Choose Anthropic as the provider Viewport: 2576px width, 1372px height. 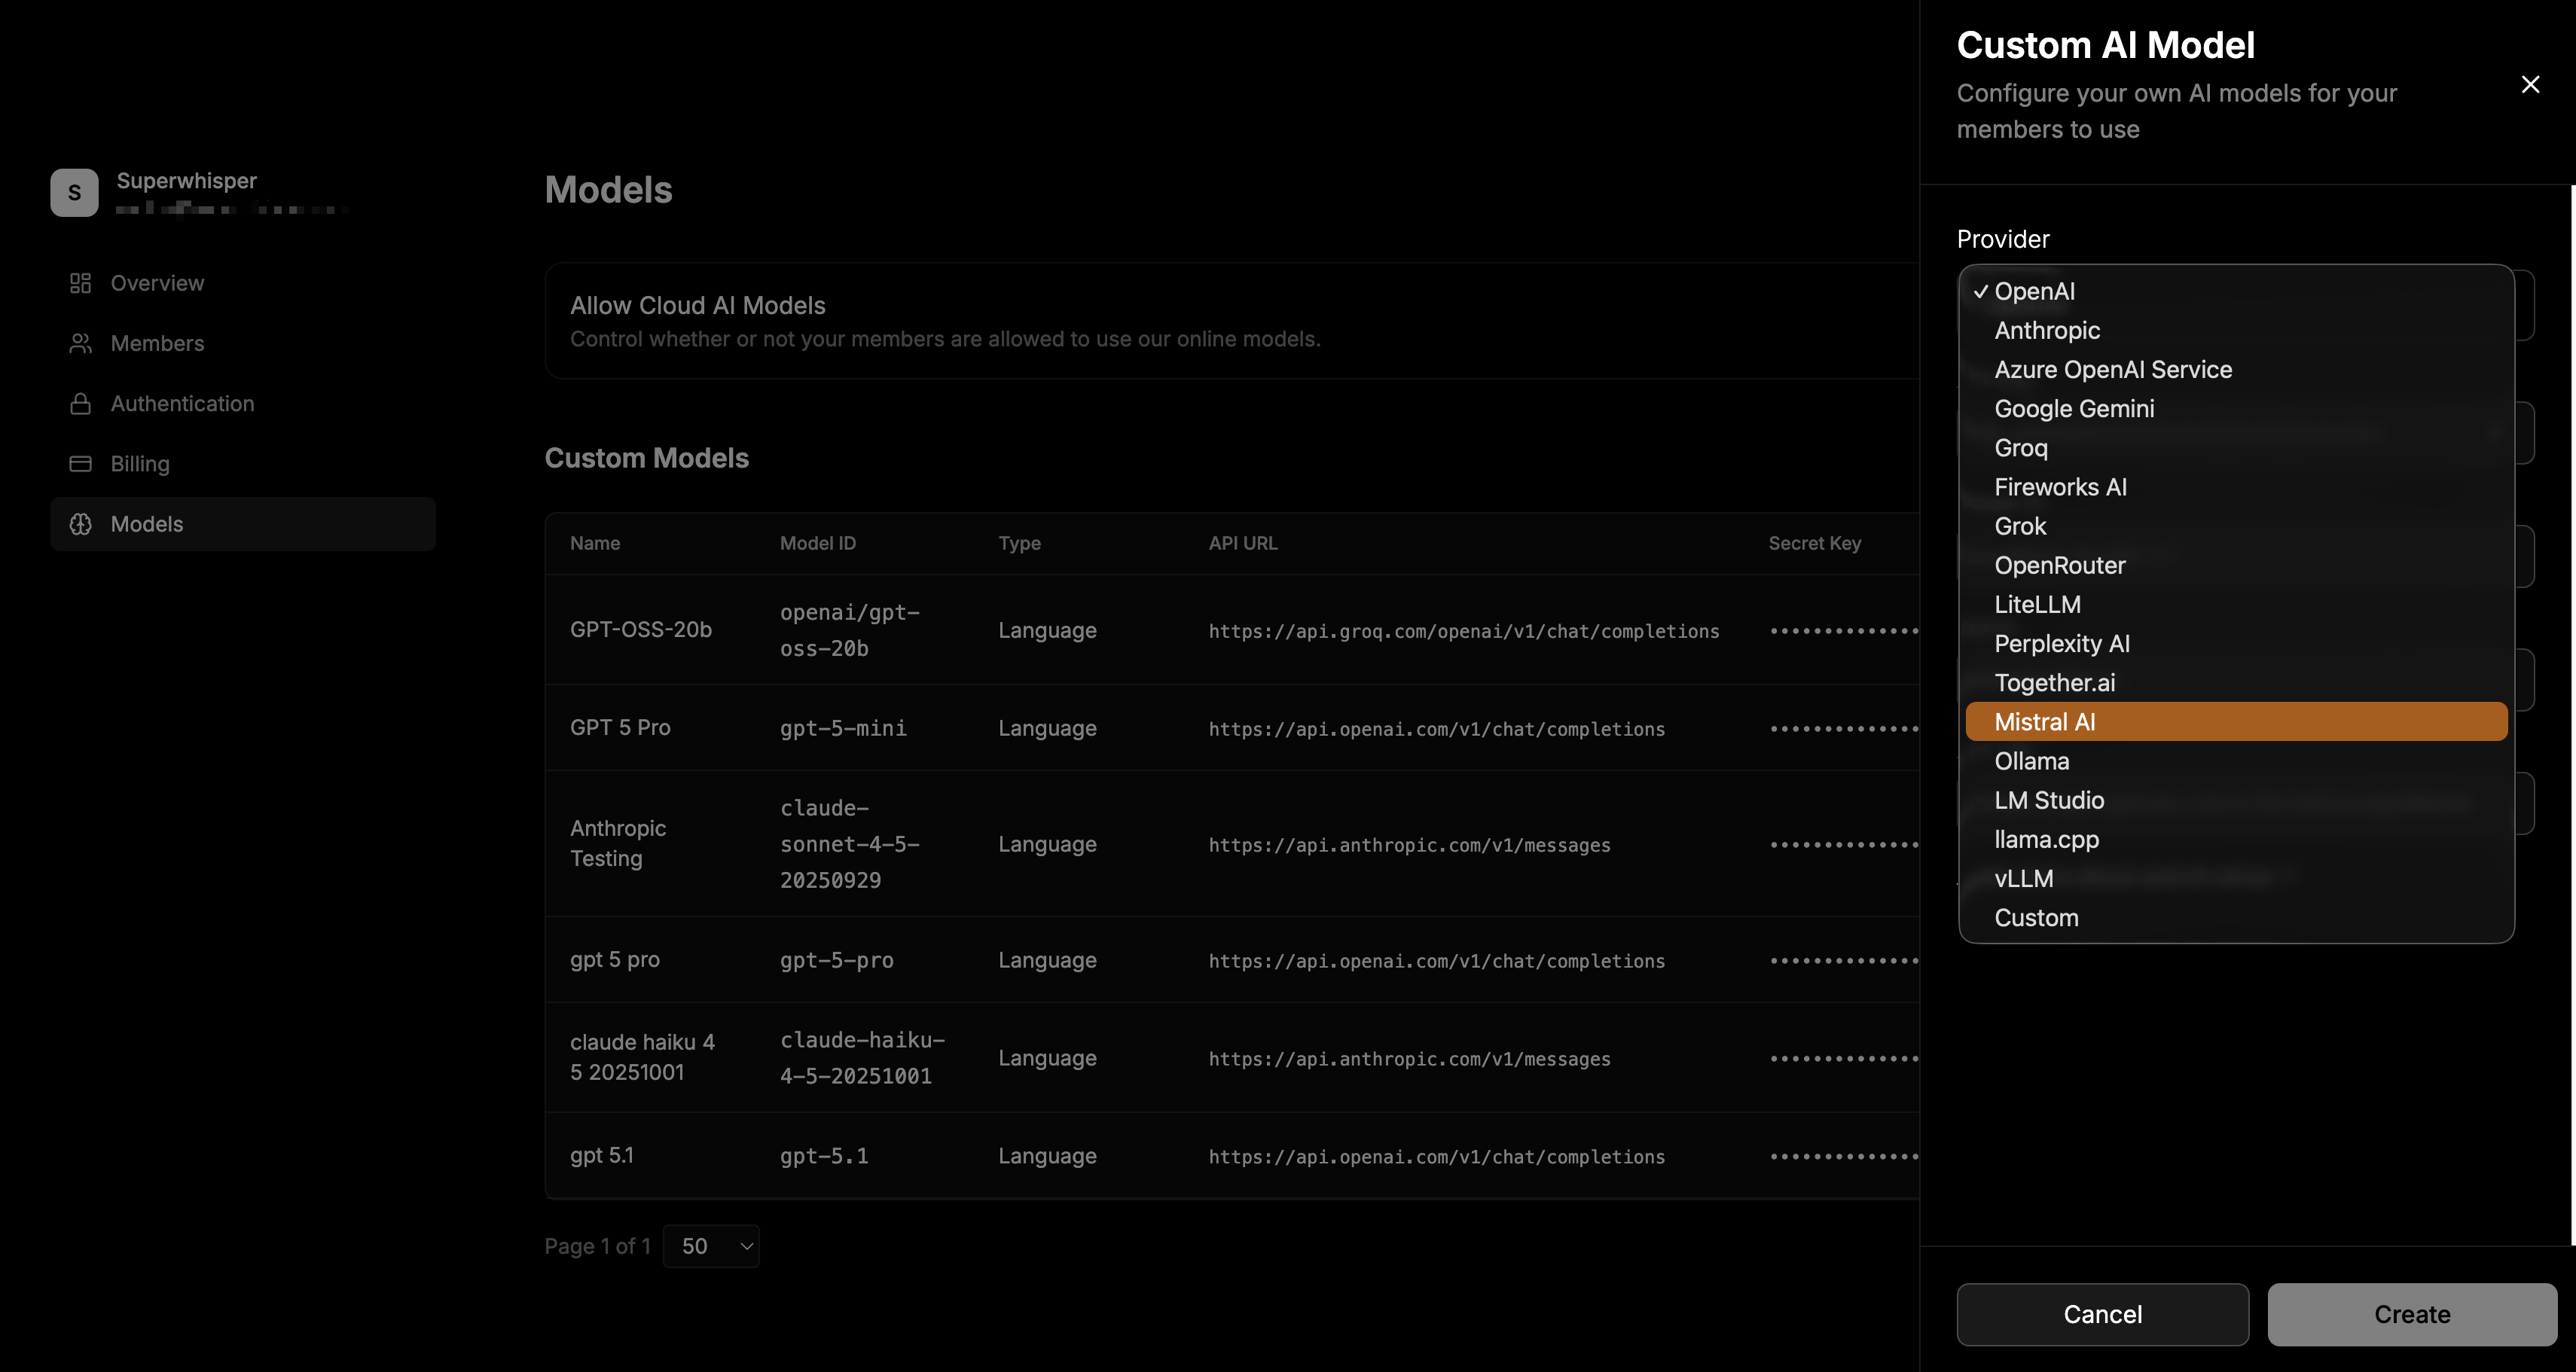pyautogui.click(x=2046, y=330)
